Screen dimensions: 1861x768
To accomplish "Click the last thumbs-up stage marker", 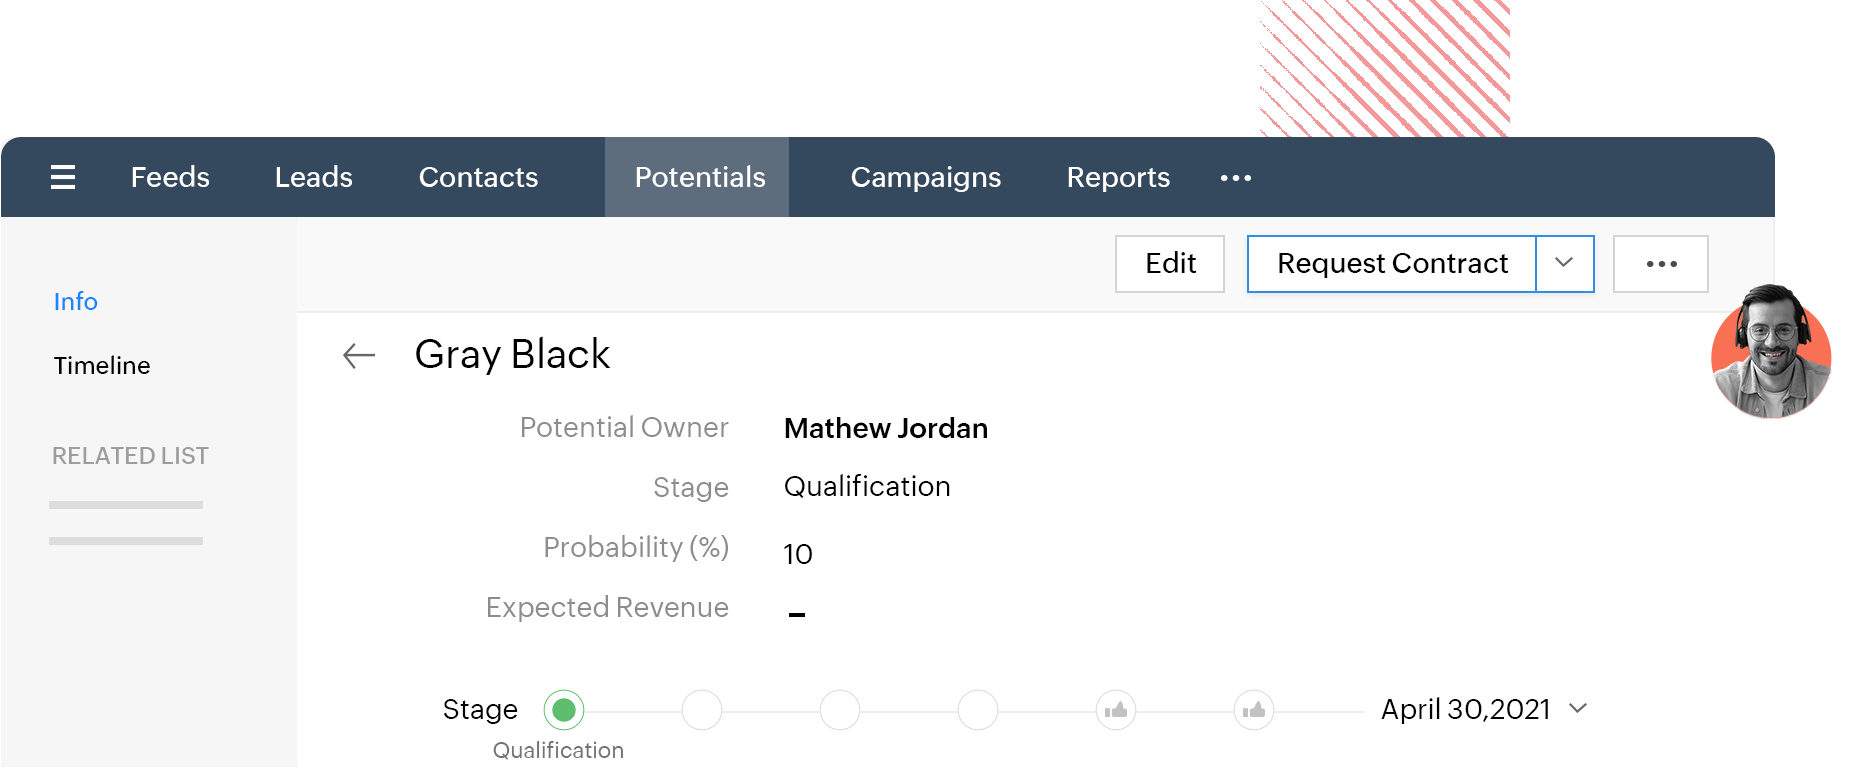I will click(1254, 710).
